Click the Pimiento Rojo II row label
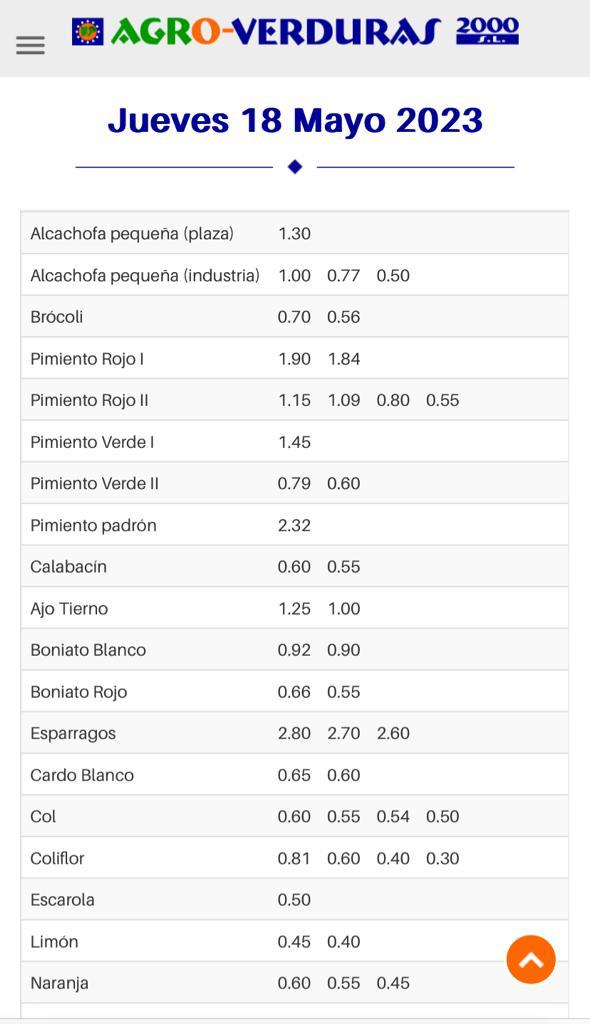The image size is (590, 1024). (x=90, y=400)
